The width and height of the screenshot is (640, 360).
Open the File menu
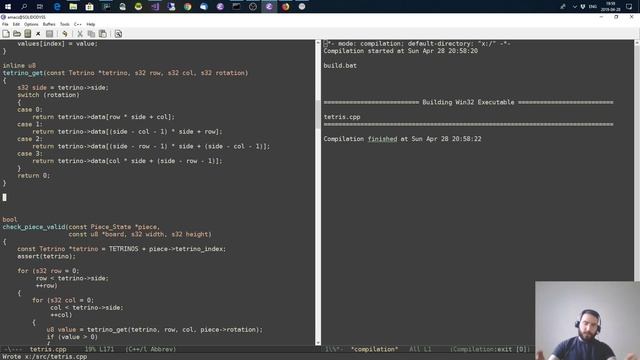[x=5, y=24]
